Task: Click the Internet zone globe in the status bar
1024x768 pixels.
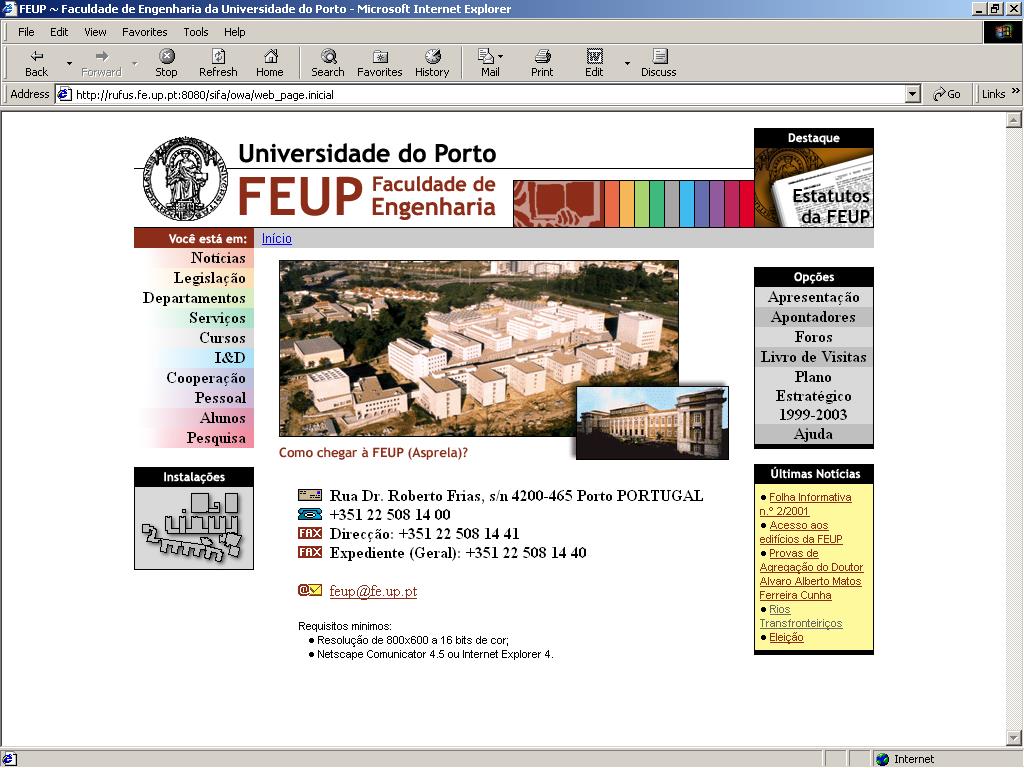Action: (x=883, y=759)
